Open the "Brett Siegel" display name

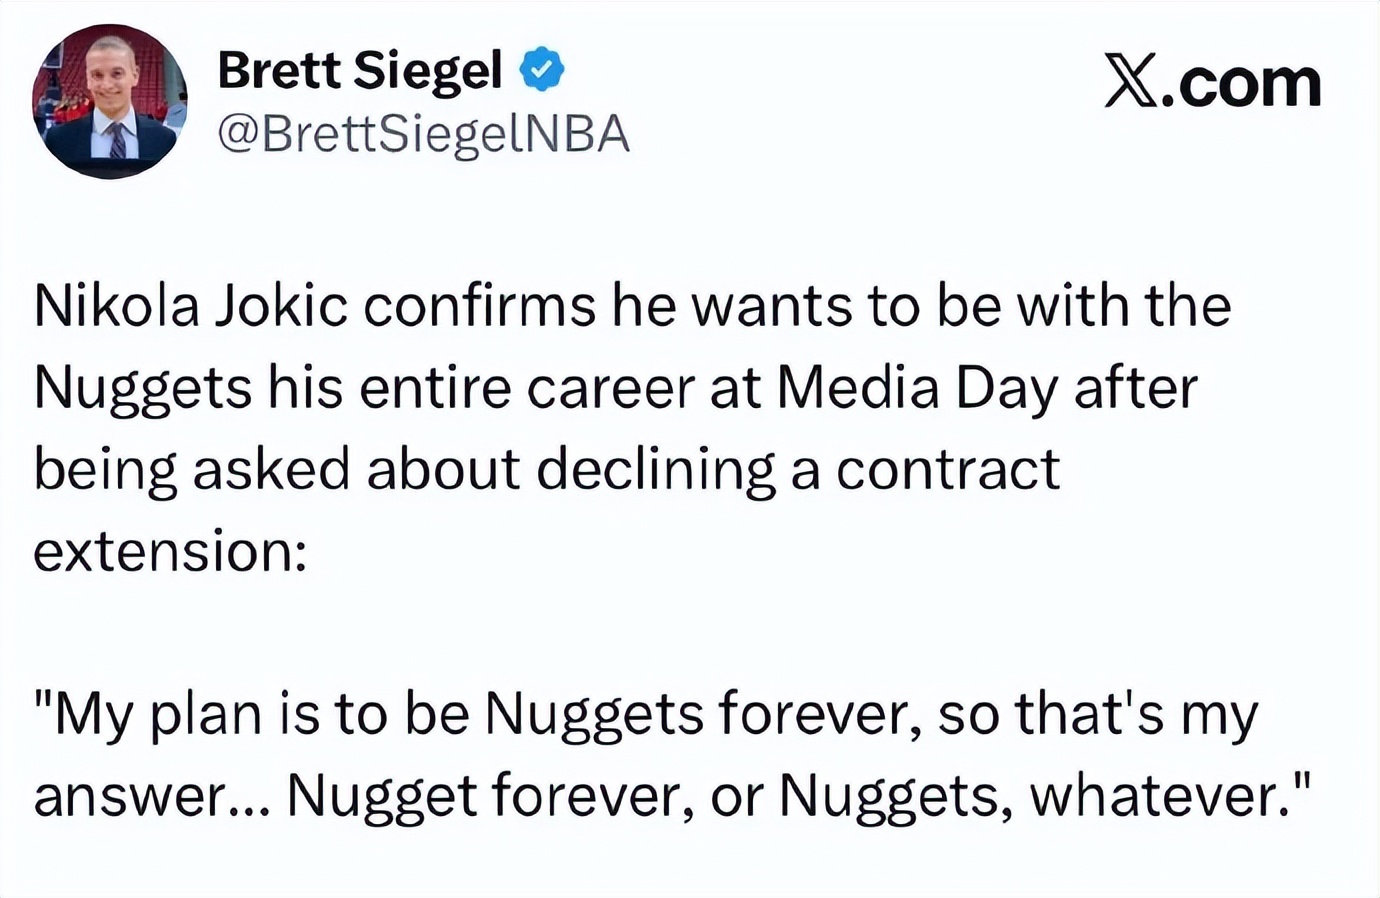pos(360,70)
